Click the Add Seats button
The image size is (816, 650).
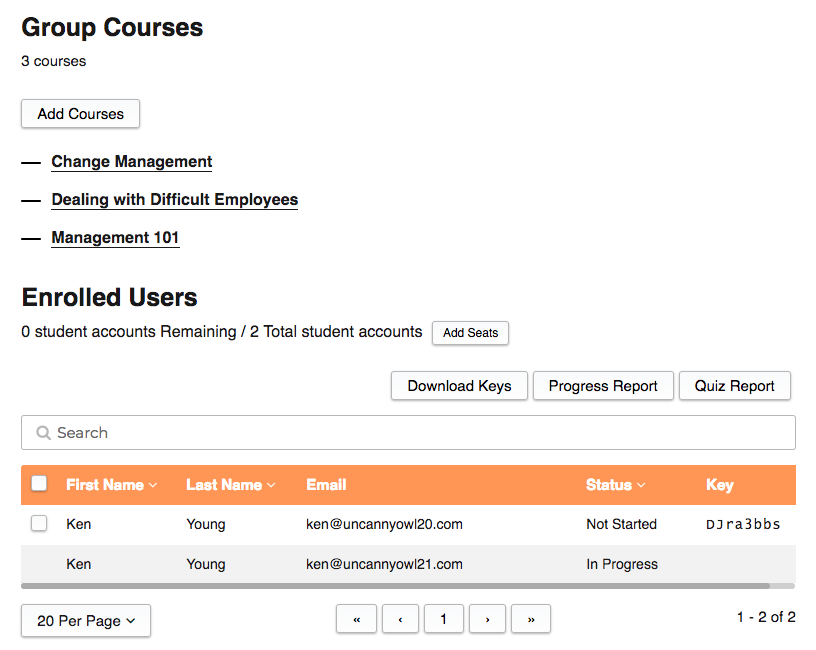[470, 333]
